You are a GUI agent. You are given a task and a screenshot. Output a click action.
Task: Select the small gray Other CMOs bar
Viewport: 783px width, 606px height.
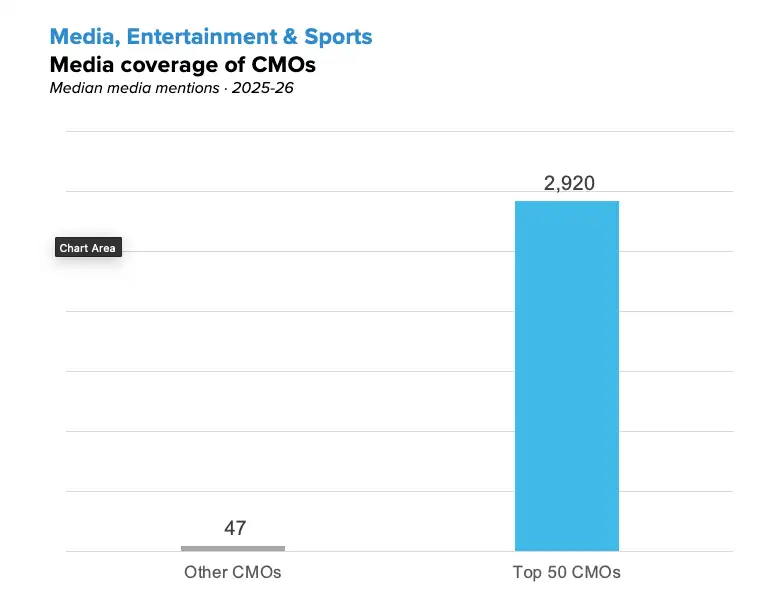233,548
